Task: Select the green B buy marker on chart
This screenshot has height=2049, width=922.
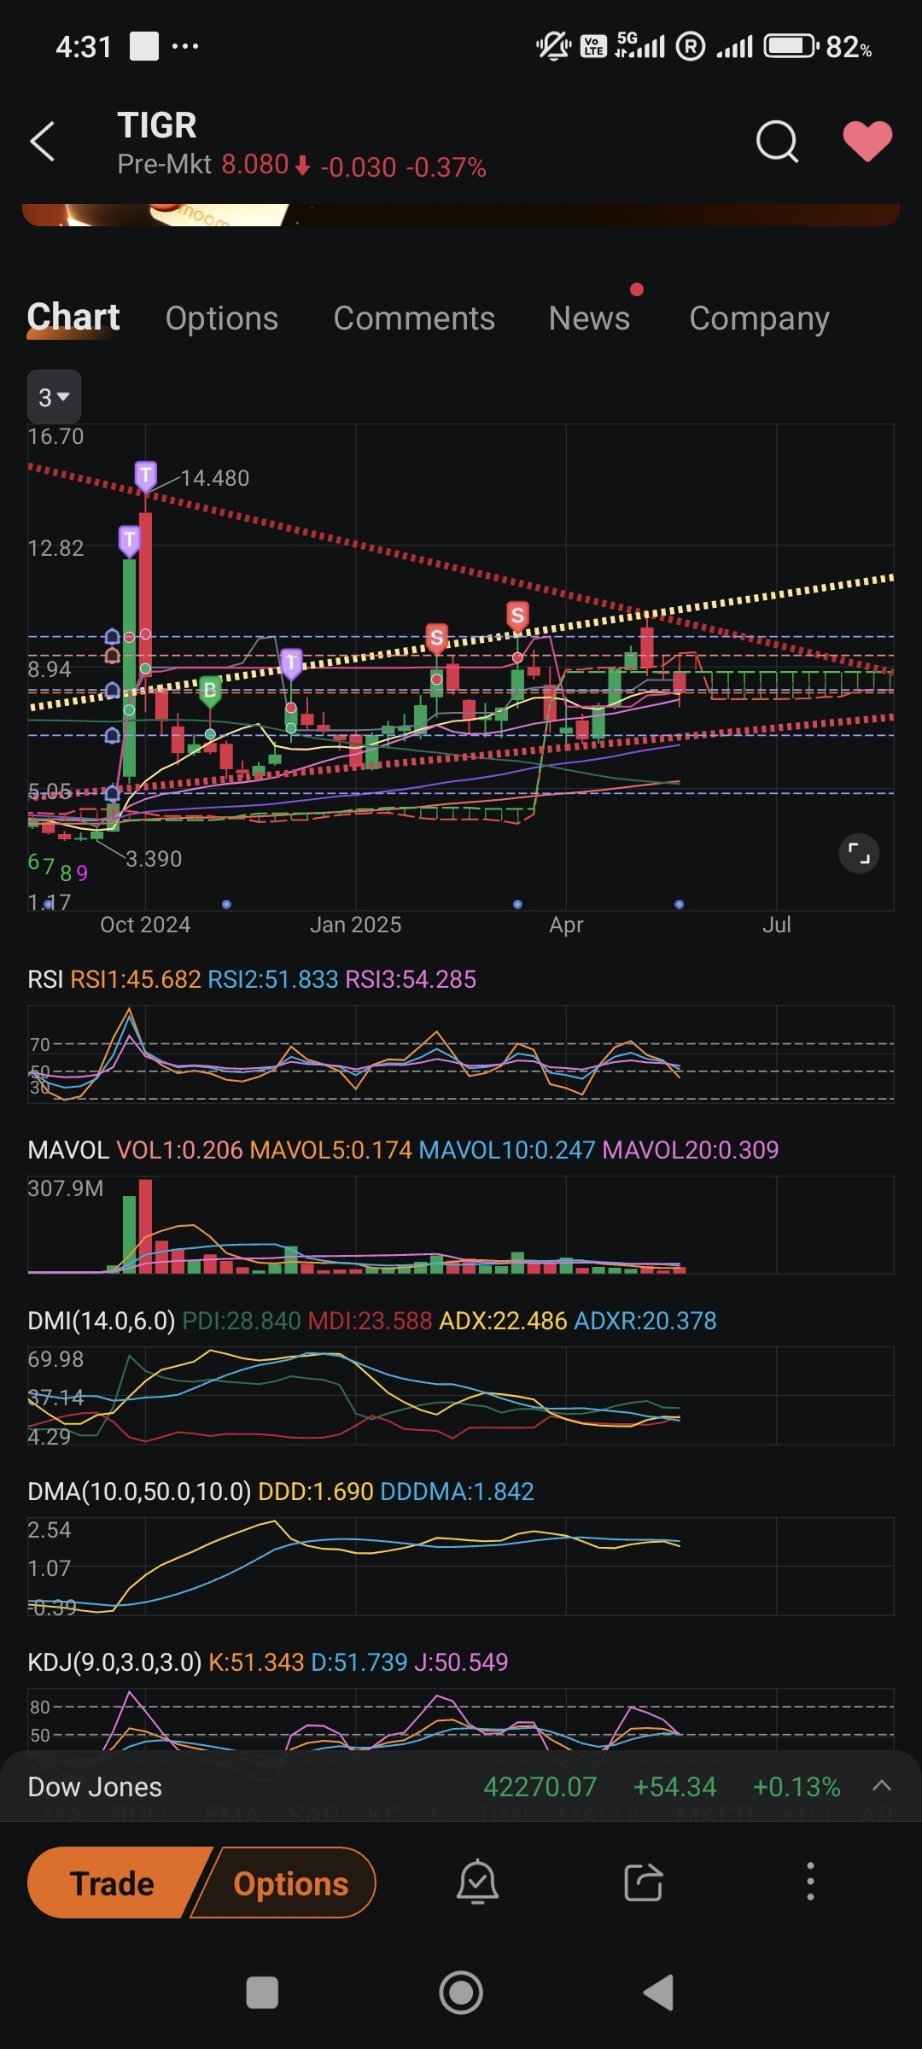Action: coord(210,690)
